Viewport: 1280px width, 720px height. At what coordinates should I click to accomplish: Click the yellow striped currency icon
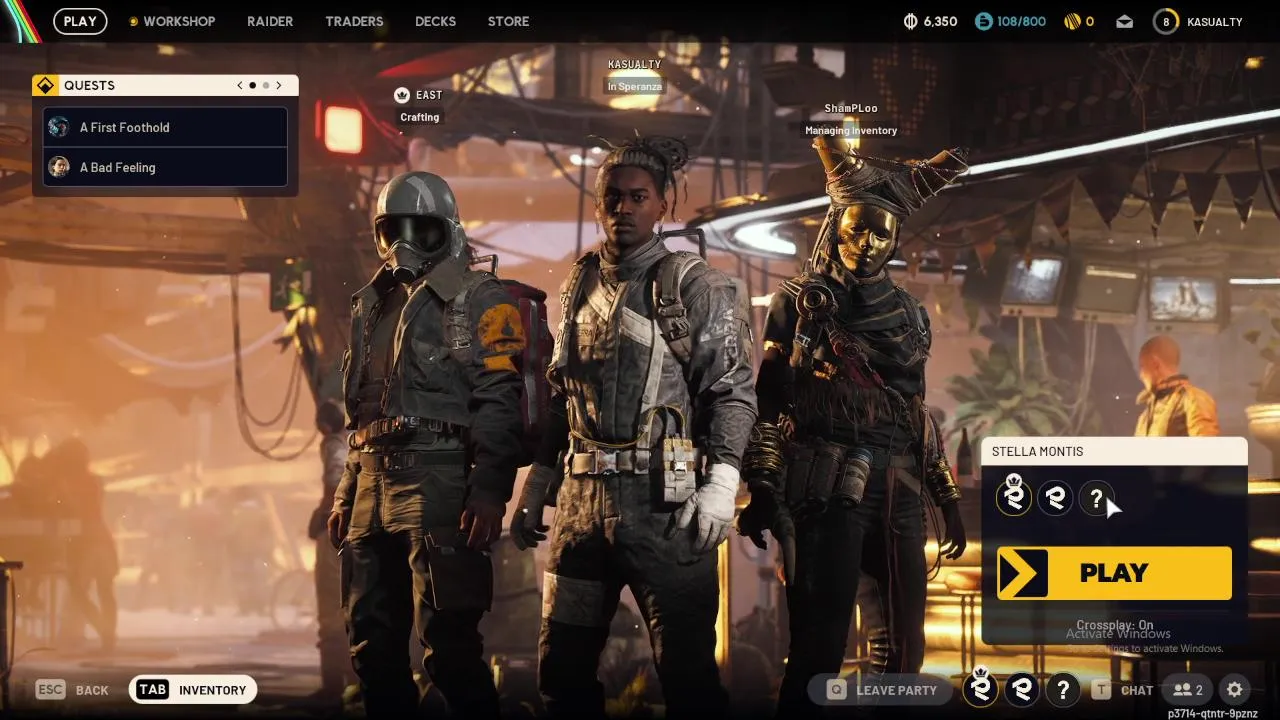coord(1071,21)
